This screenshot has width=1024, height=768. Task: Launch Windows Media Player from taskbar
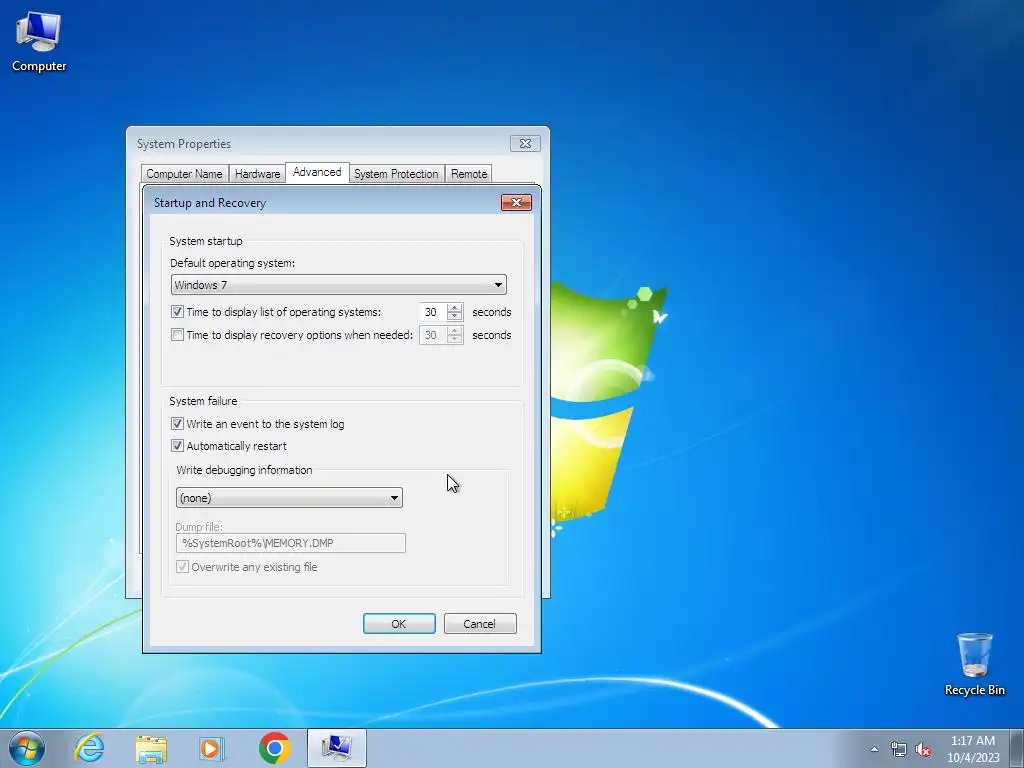212,748
